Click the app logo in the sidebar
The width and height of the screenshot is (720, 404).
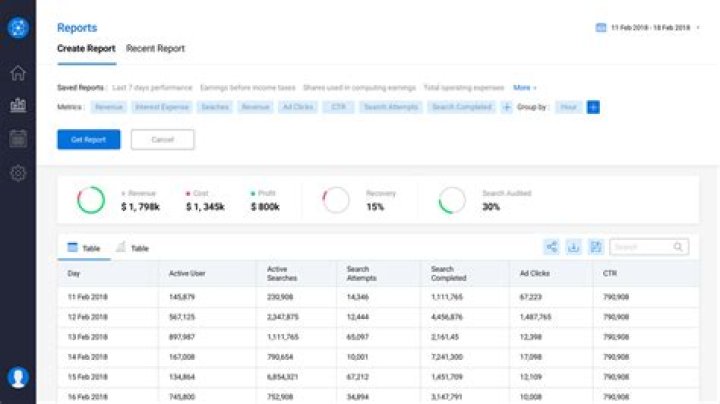pos(17,27)
